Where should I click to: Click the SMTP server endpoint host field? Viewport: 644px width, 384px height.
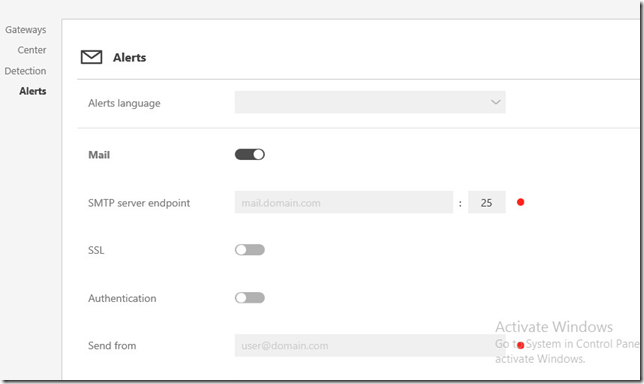[344, 202]
